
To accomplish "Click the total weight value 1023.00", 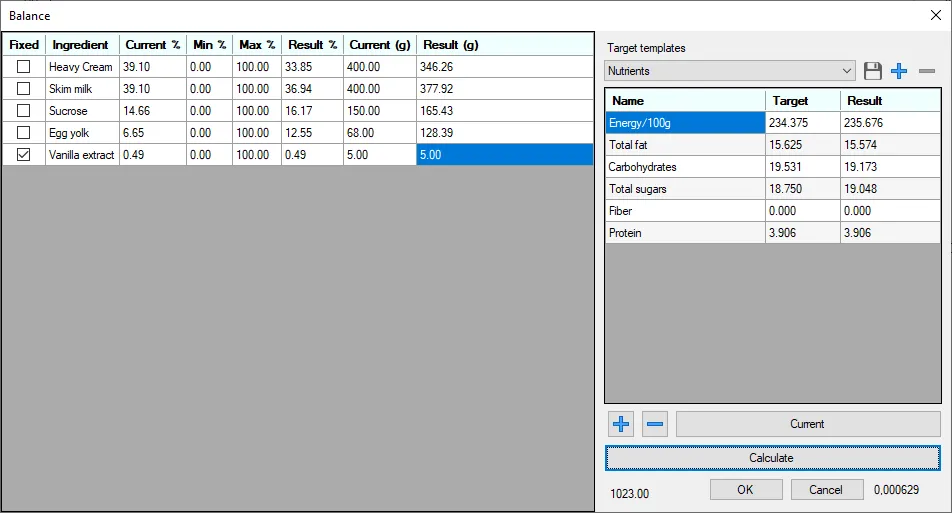I will (630, 494).
